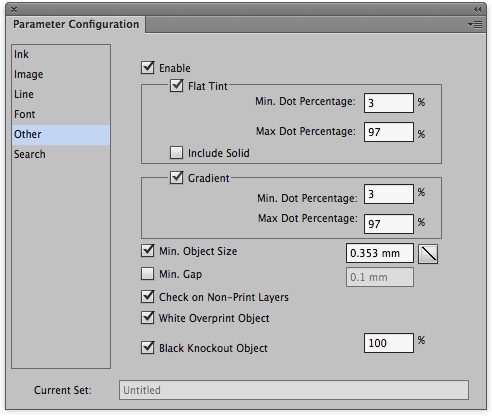This screenshot has height=417, width=492.
Task: Click the Black Knockout percentage field
Action: [389, 343]
